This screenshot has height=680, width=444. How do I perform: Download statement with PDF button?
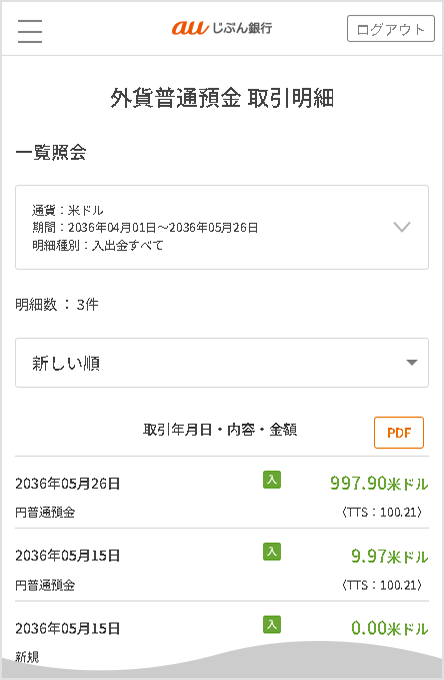click(399, 432)
